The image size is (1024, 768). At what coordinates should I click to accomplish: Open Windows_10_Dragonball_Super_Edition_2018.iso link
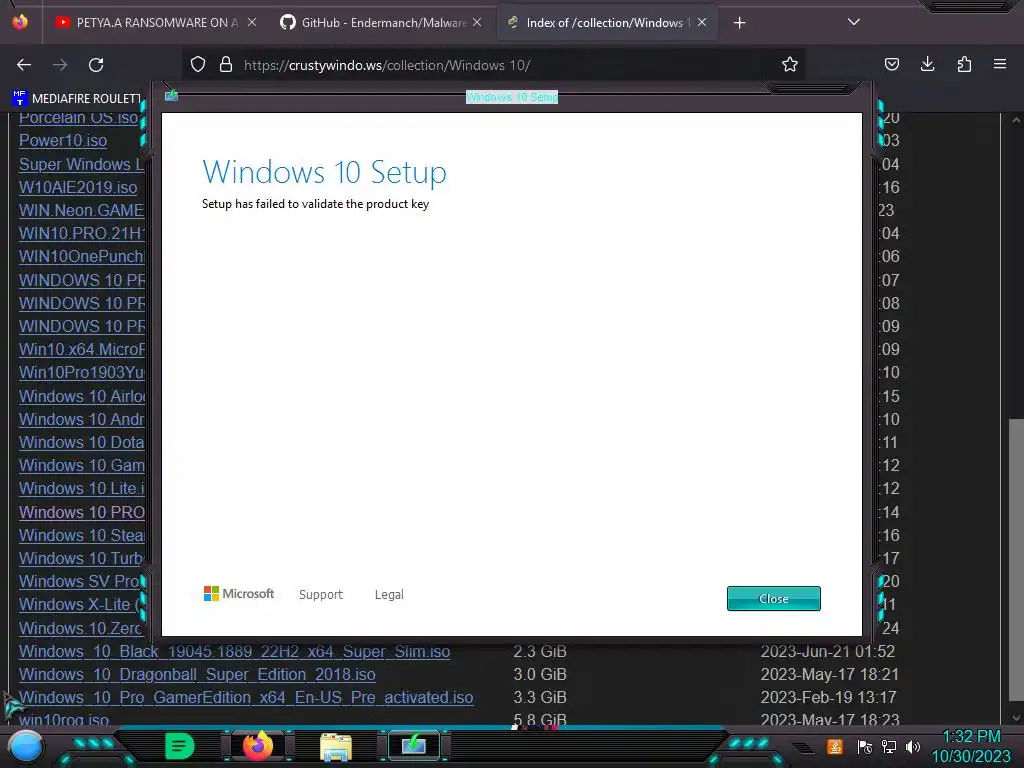(197, 674)
